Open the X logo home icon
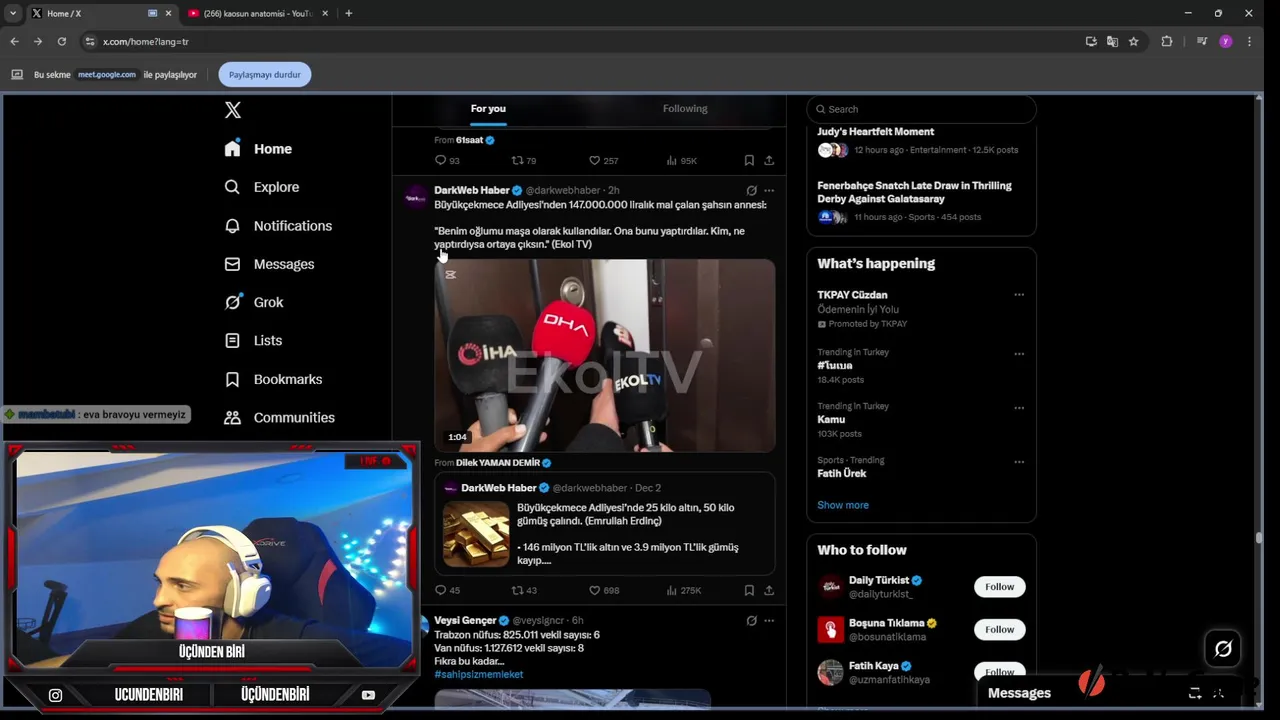This screenshot has height=720, width=1280. [233, 110]
